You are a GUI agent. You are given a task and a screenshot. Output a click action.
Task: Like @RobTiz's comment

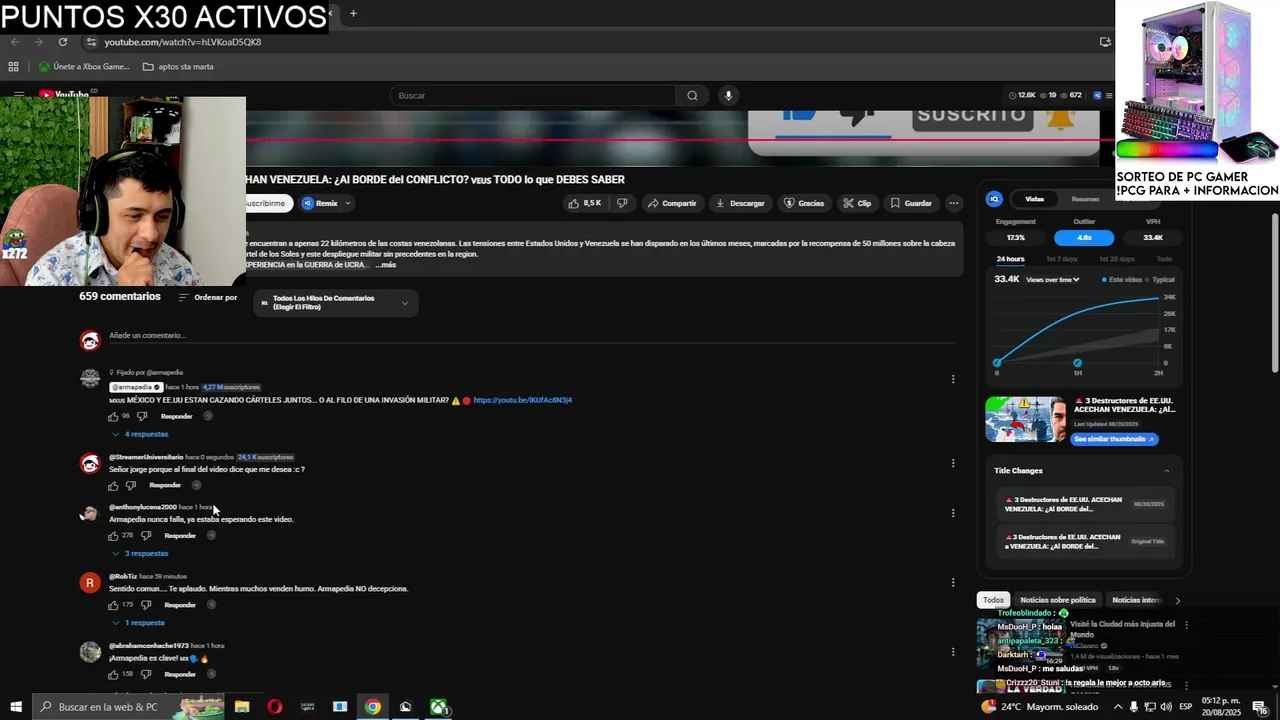(x=113, y=605)
